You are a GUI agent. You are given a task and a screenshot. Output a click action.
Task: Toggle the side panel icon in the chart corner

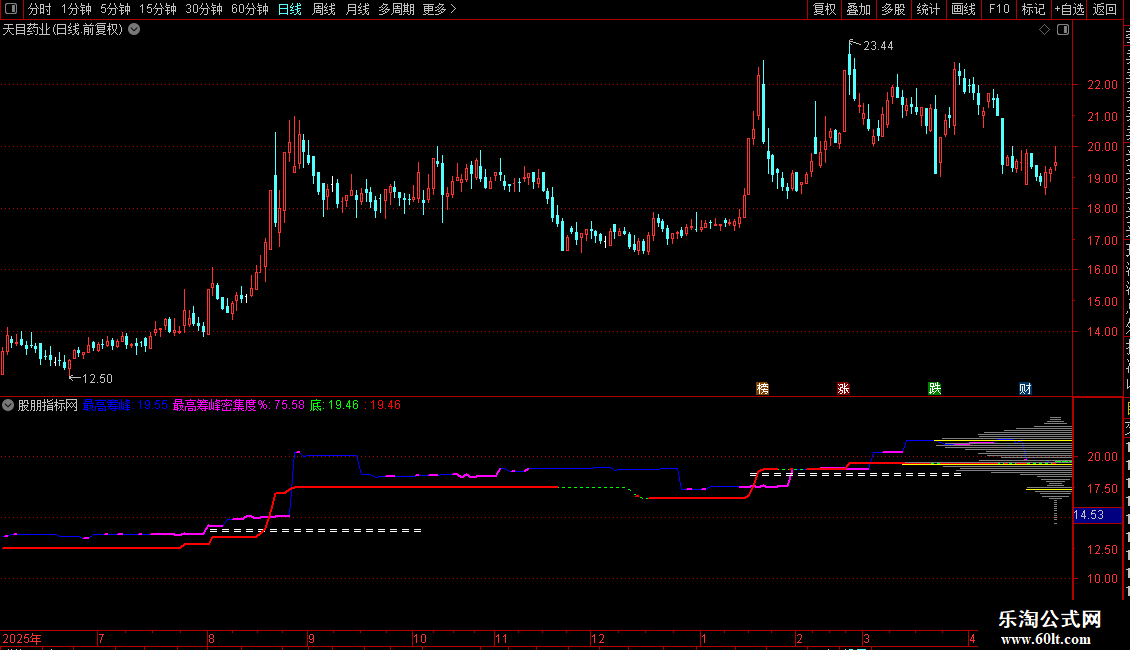click(x=1063, y=30)
